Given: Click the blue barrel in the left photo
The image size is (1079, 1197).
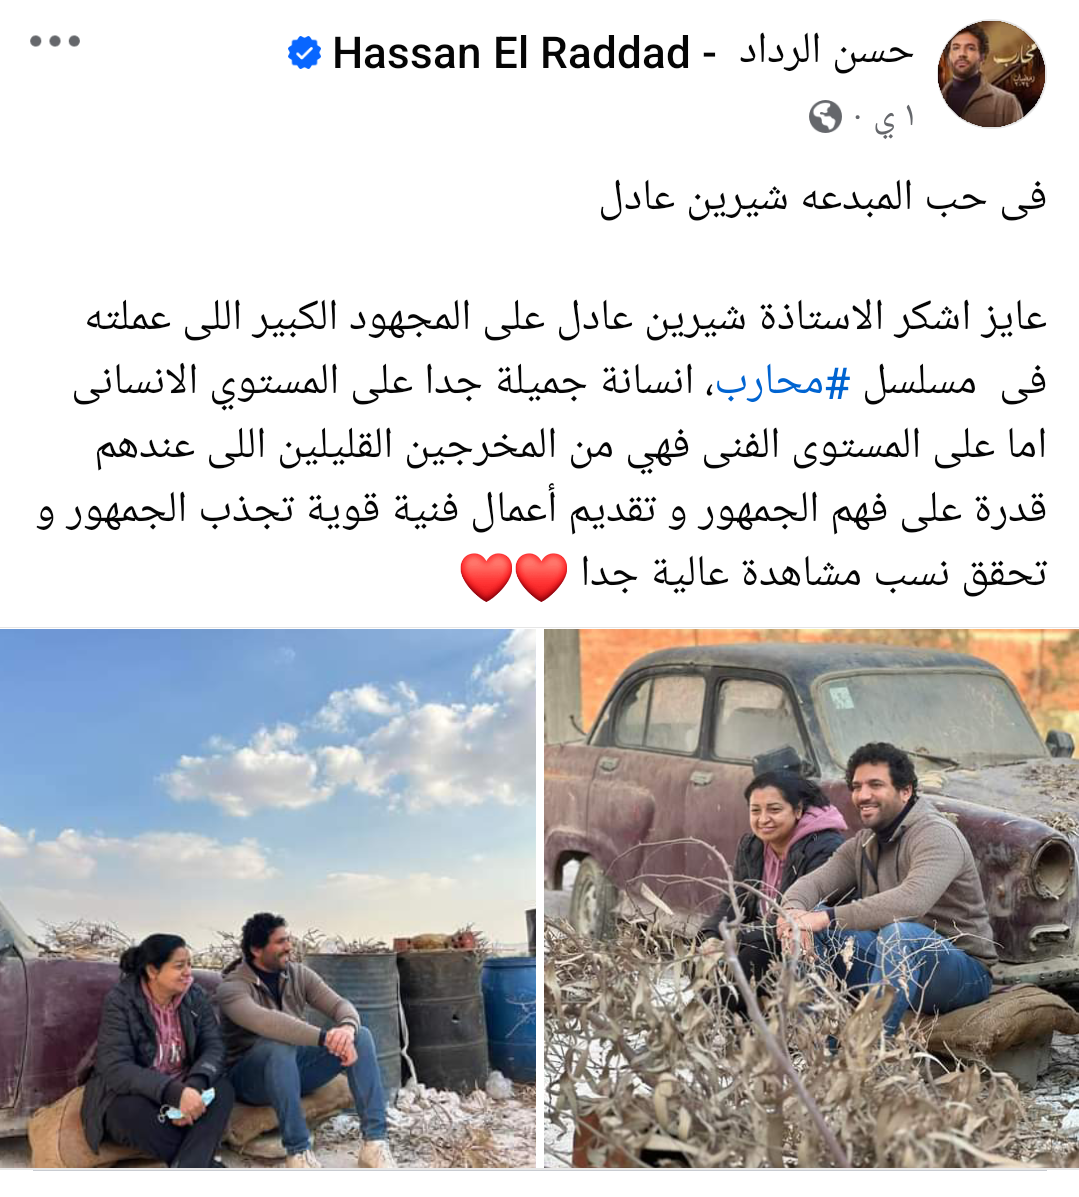Looking at the screenshot, I should coord(509,1018).
